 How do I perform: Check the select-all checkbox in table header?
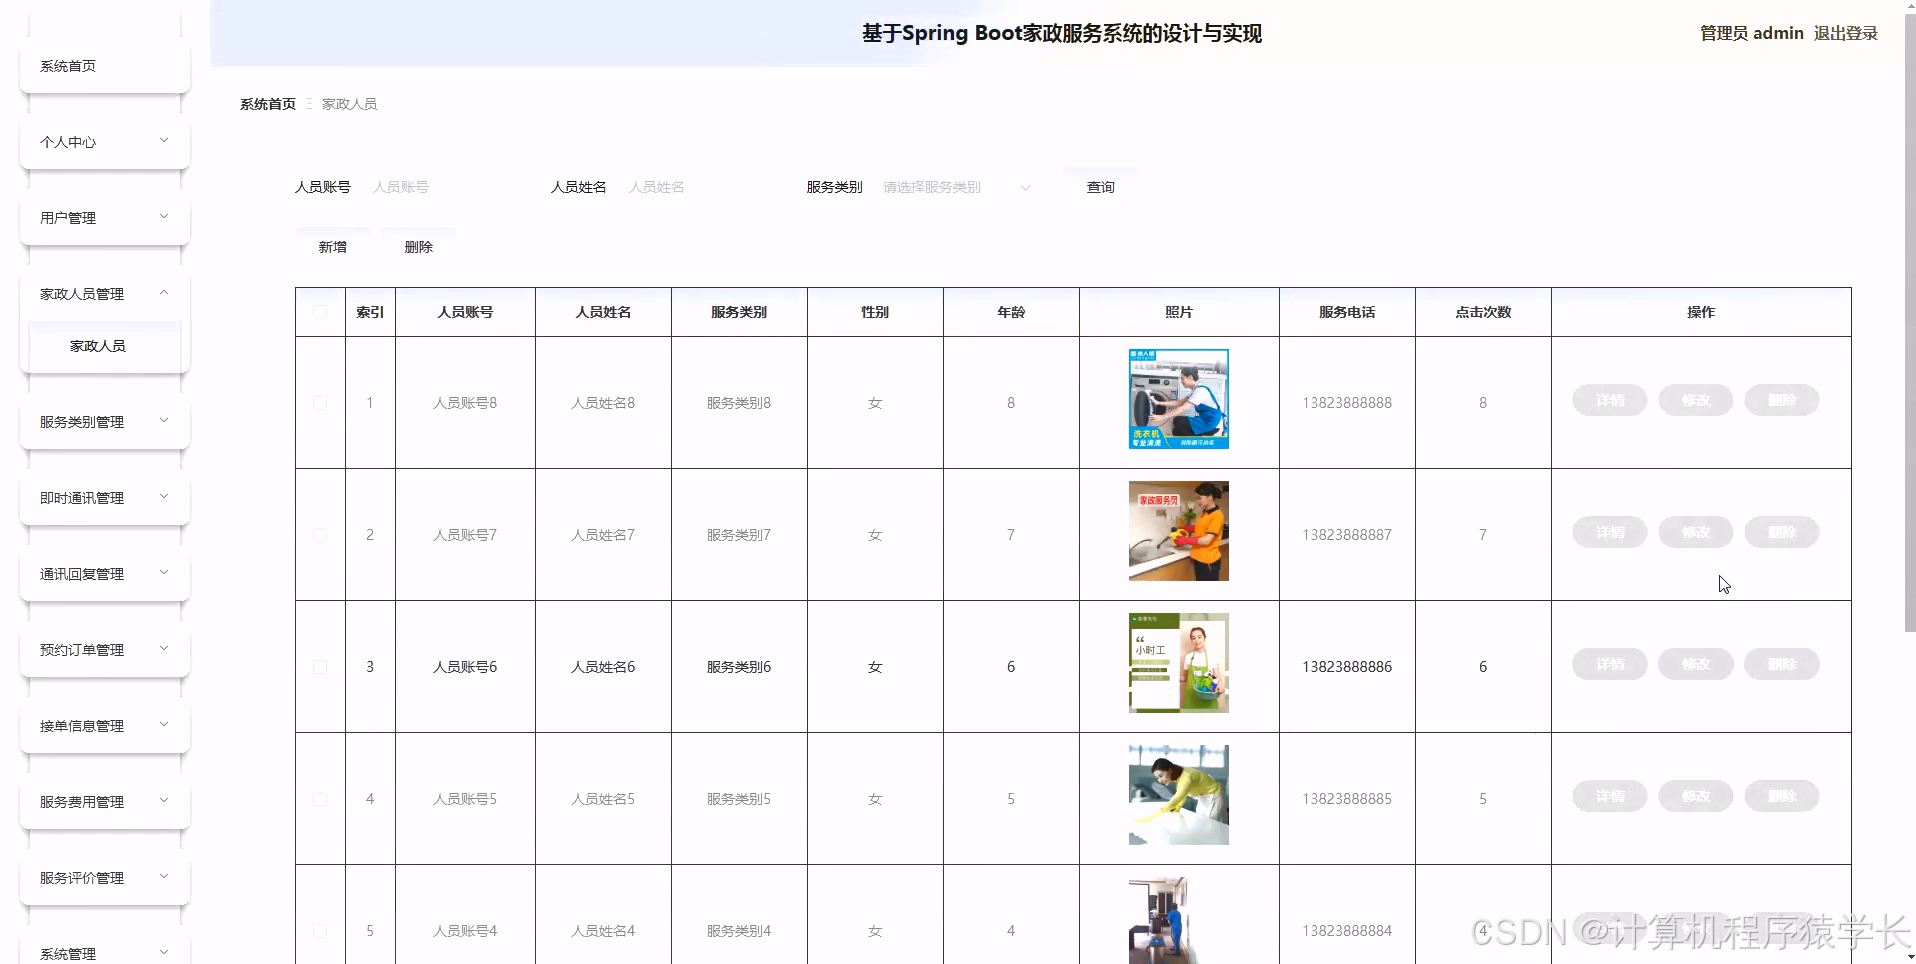click(319, 311)
